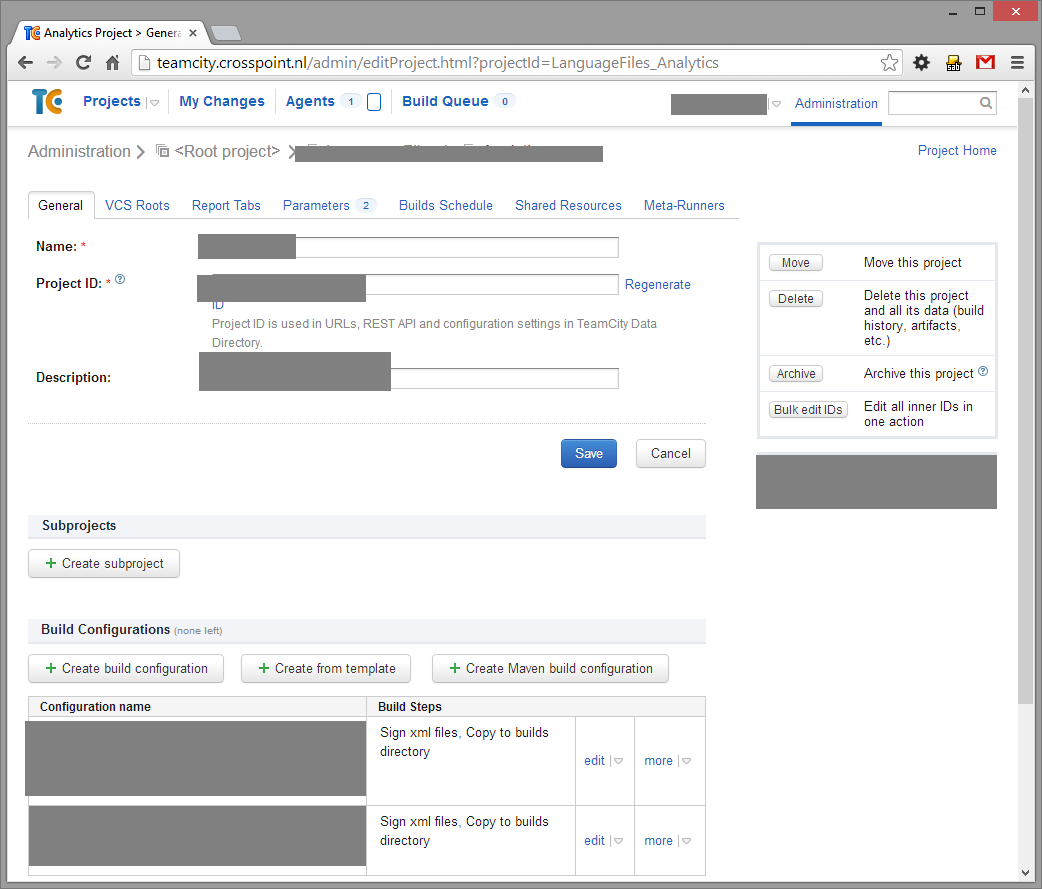Open the Report Tabs tab
Image resolution: width=1042 pixels, height=889 pixels.
[226, 205]
